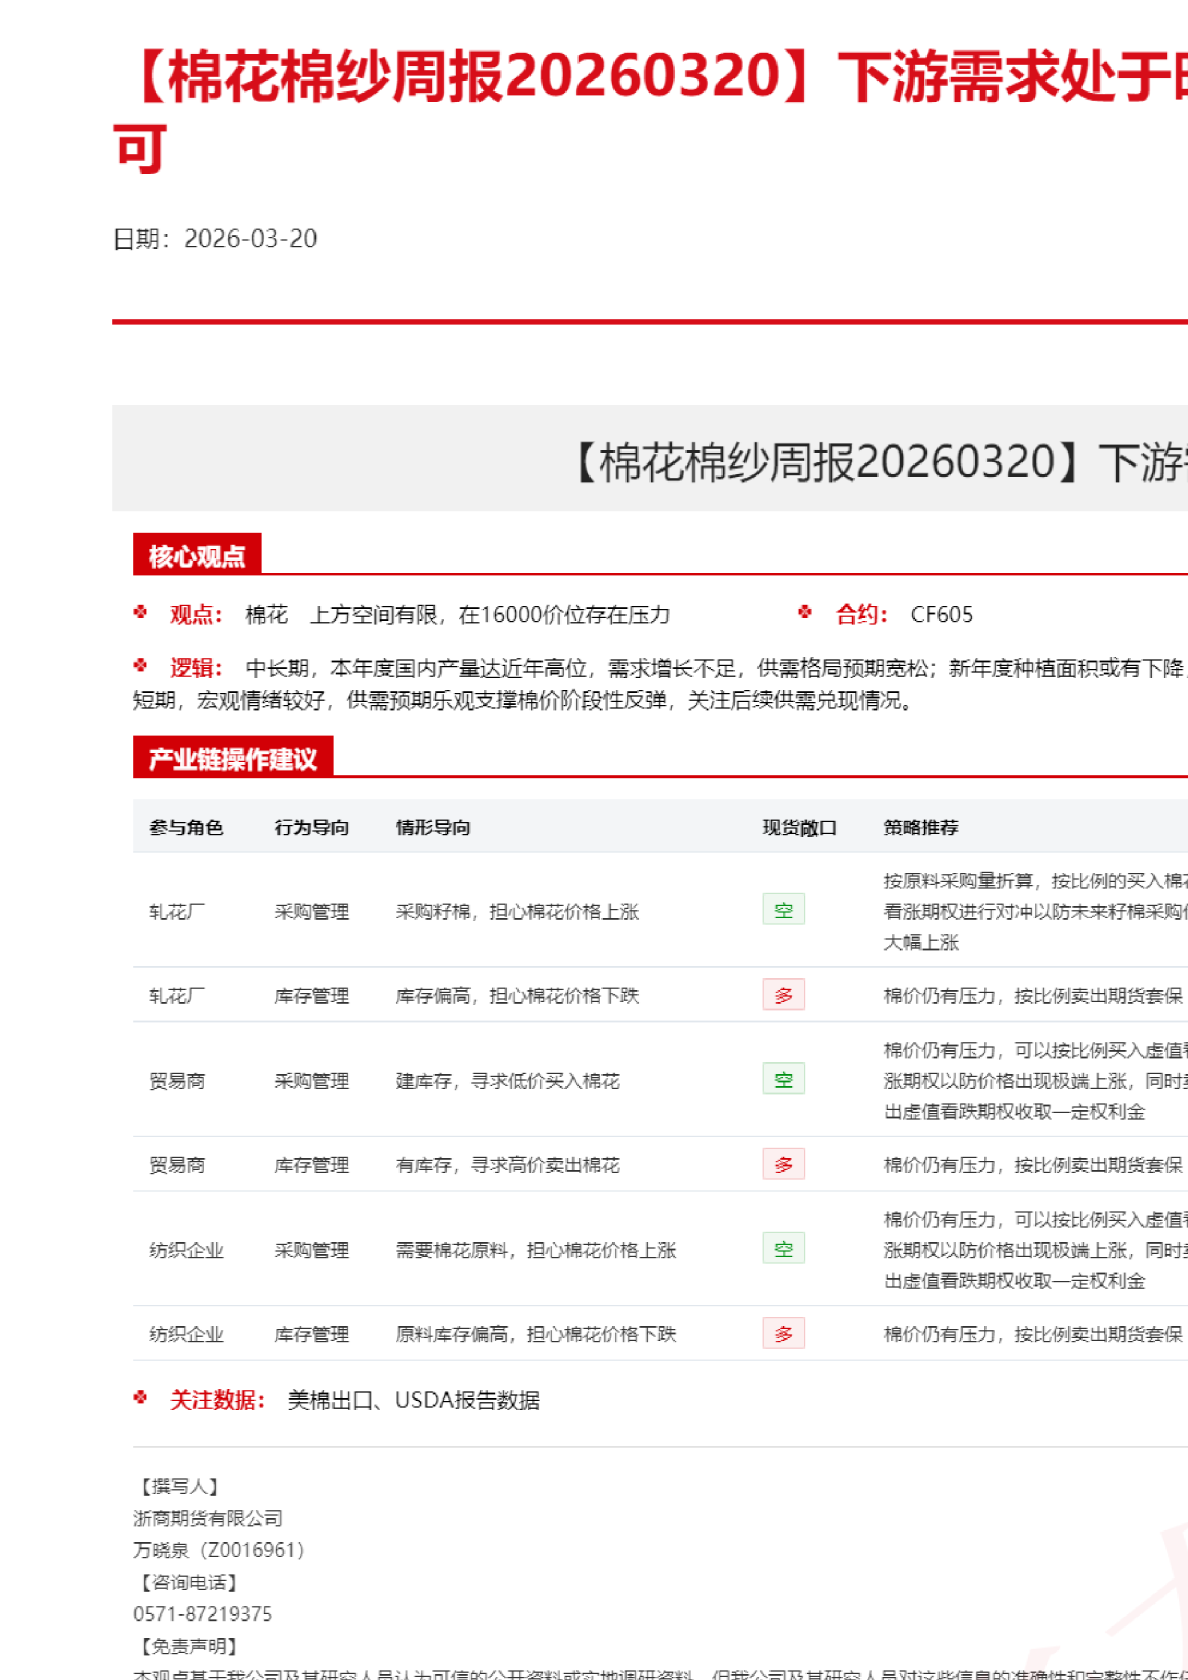Viewport: 1188px width, 1680px height.
Task: Click 贸易商 in the 建库存 row
Action: click(177, 1081)
